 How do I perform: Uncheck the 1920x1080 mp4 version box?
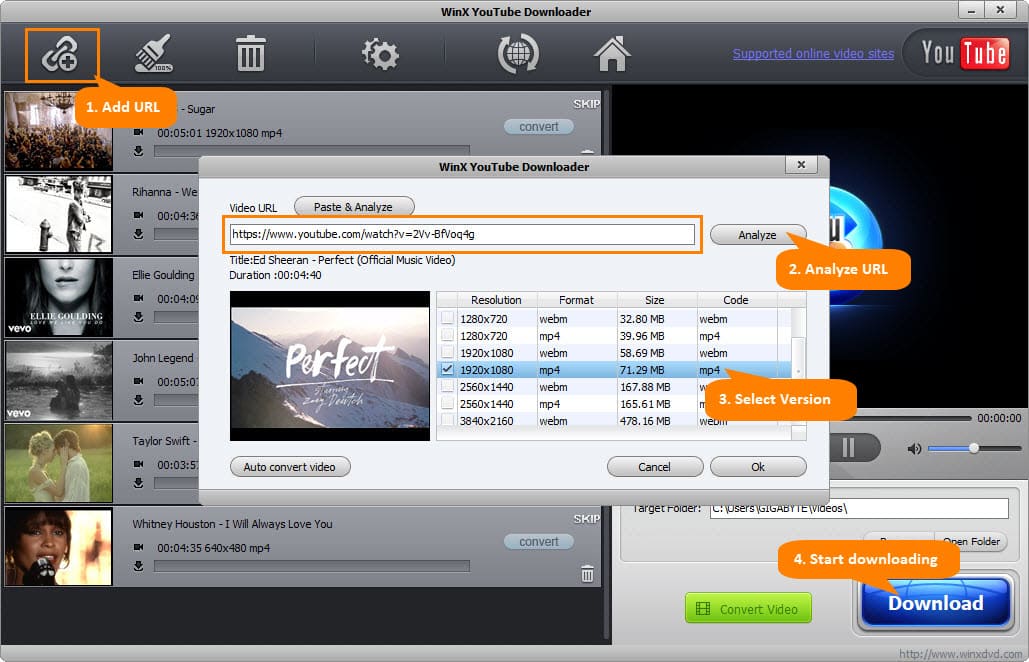pos(448,369)
